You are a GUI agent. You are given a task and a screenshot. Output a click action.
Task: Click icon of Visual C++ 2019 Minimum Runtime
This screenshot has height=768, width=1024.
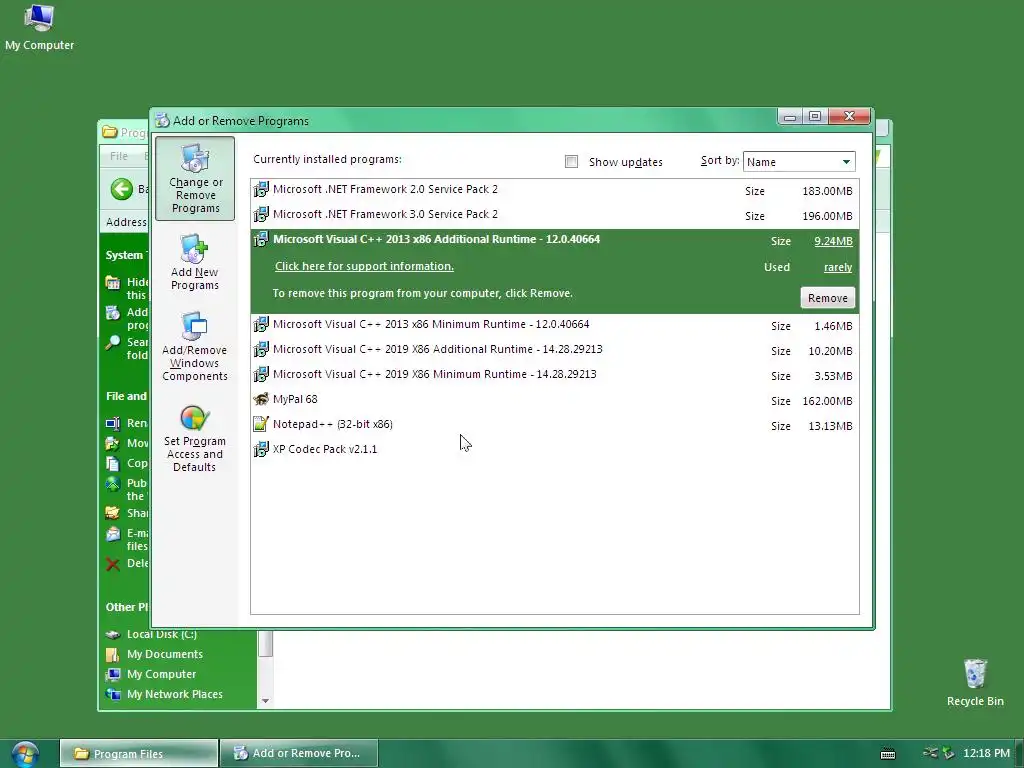click(261, 374)
